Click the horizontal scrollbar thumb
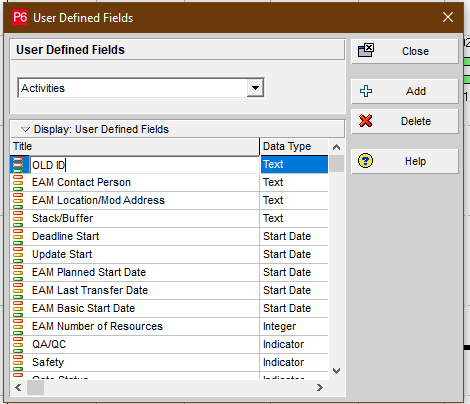 coord(35,387)
